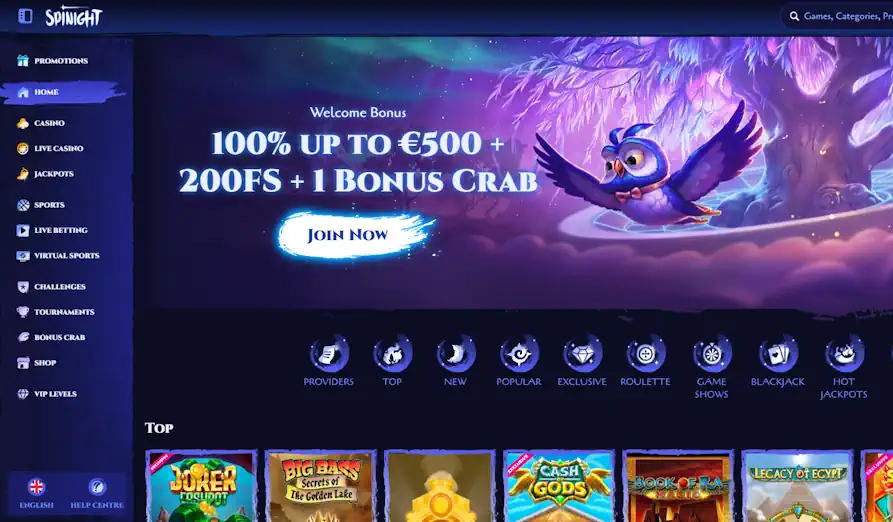Open the Joker Cashpot game thumbnail

click(x=202, y=486)
